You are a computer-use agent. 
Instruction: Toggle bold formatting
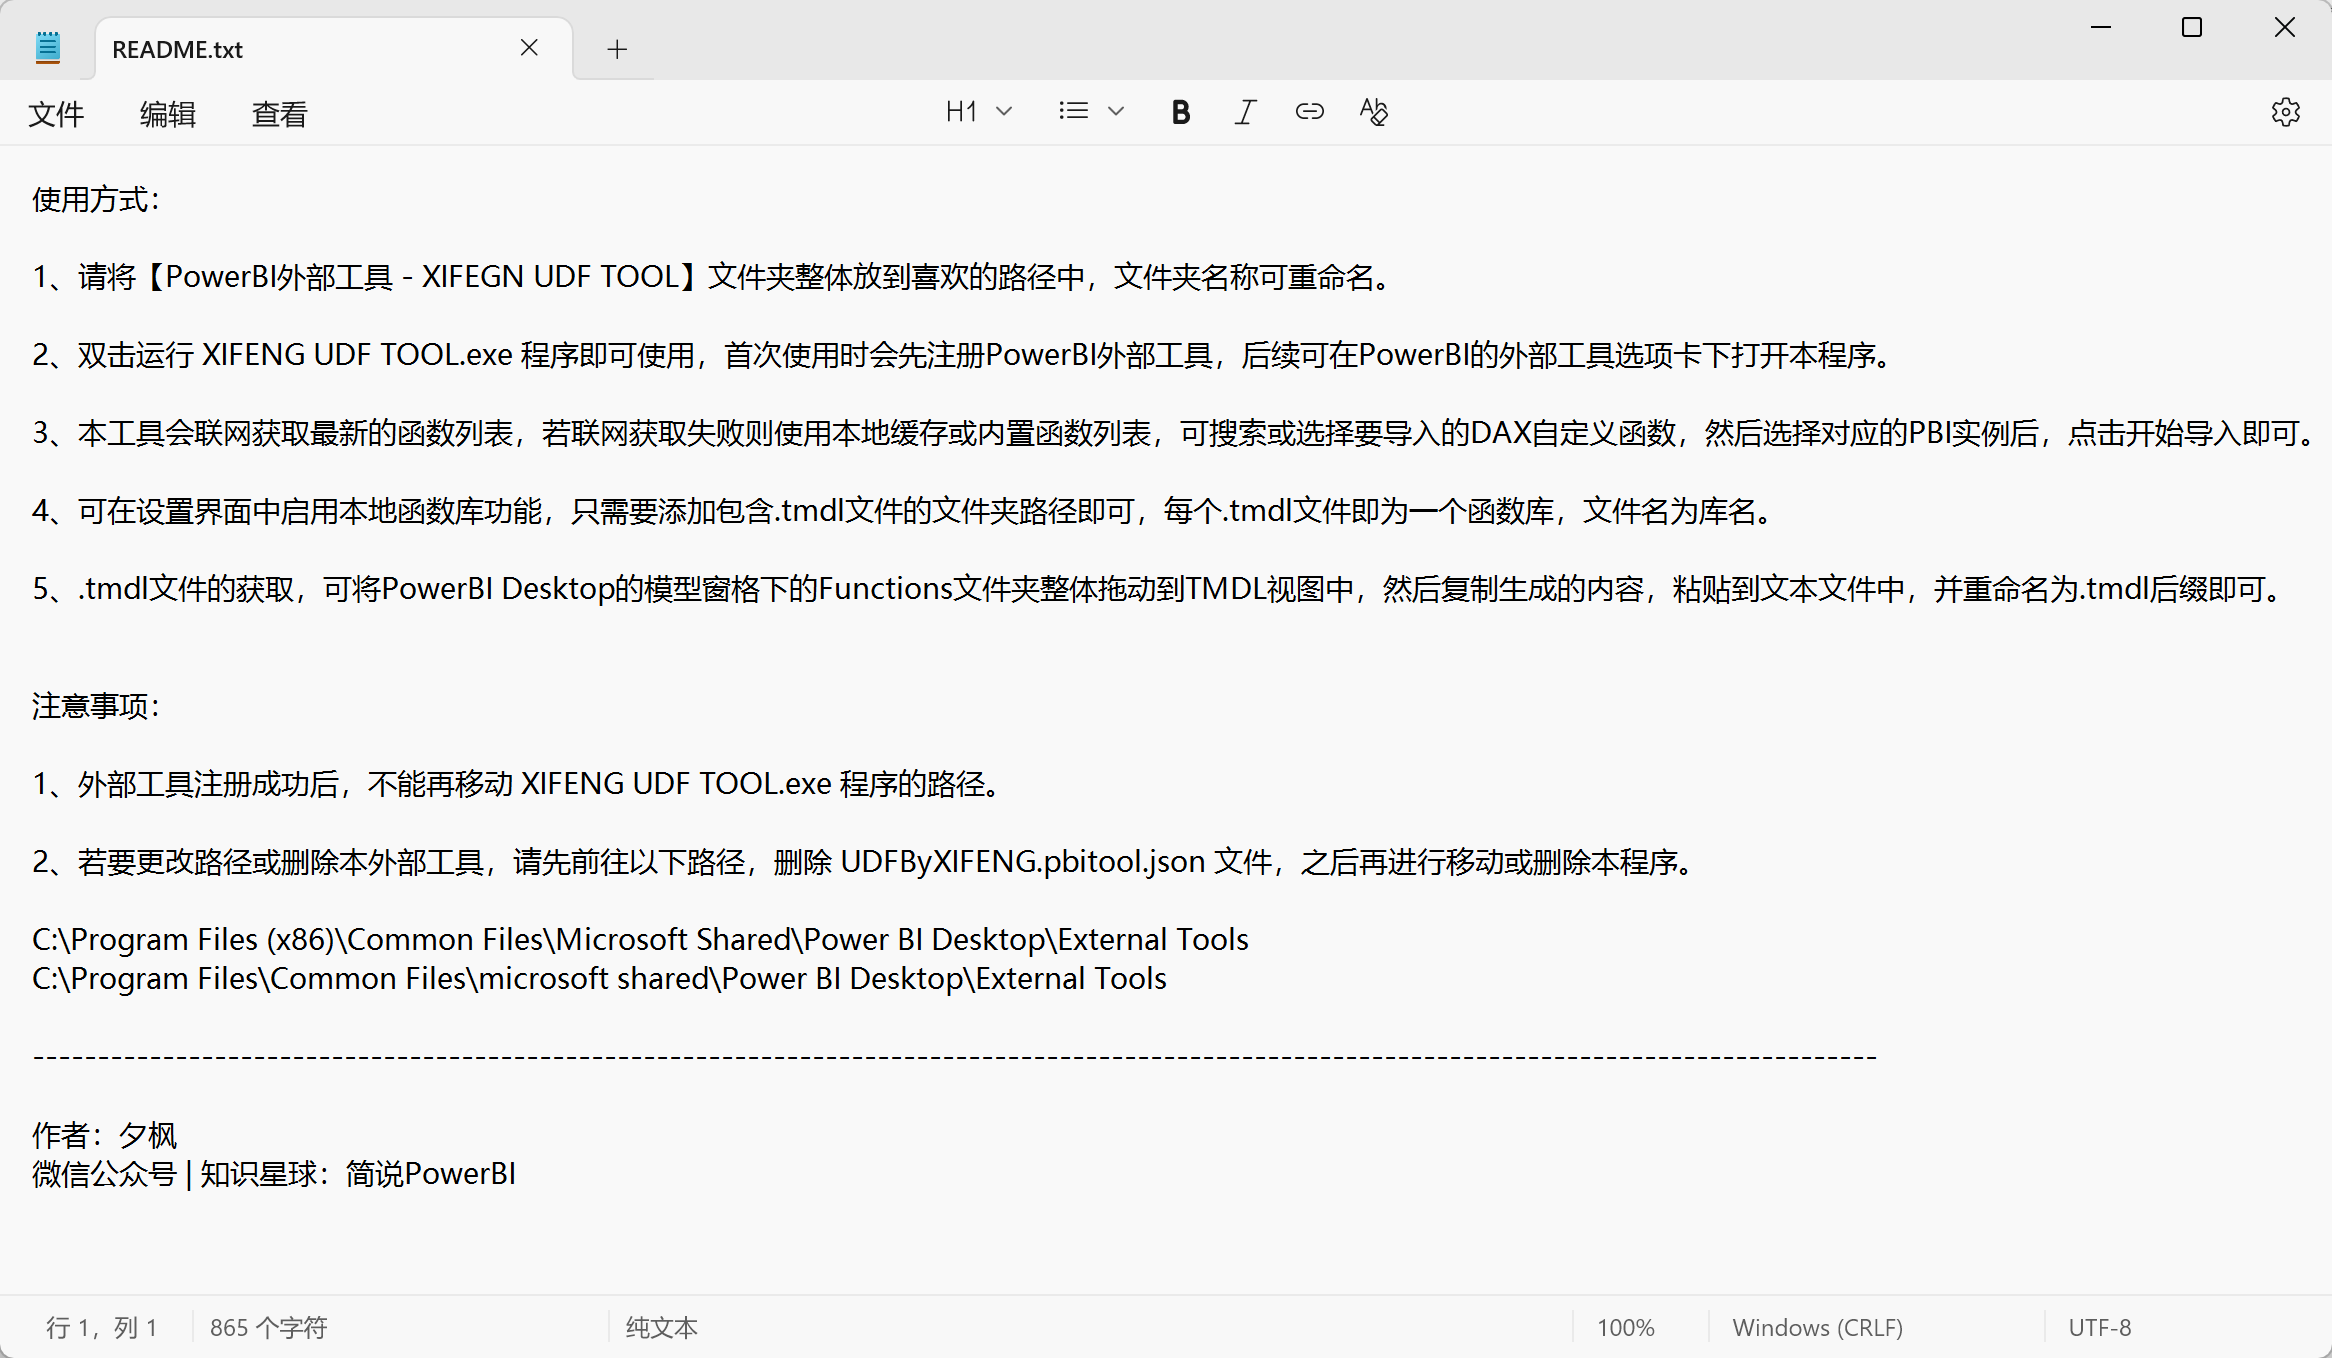tap(1180, 112)
